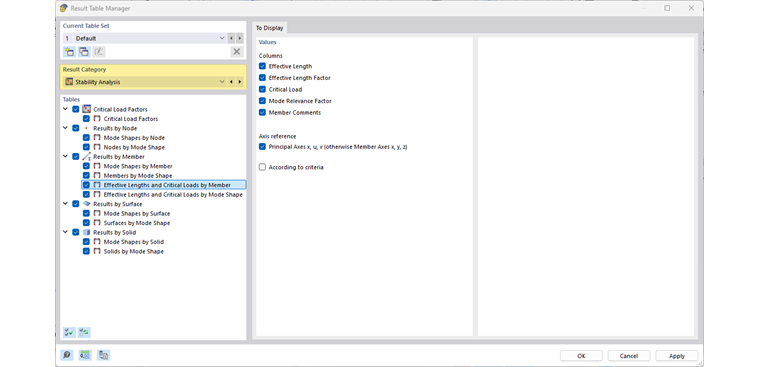This screenshot has width=760, height=367.
Task: Uncheck Nodes by Mode Shape table checkbox
Action: (x=86, y=147)
